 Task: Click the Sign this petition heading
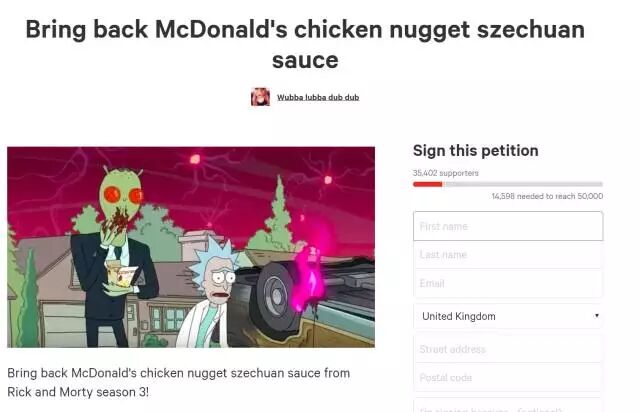[476, 150]
